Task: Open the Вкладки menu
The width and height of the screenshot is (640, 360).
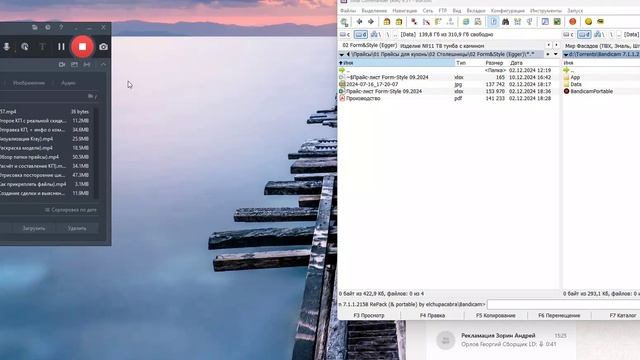Action: tap(476, 11)
